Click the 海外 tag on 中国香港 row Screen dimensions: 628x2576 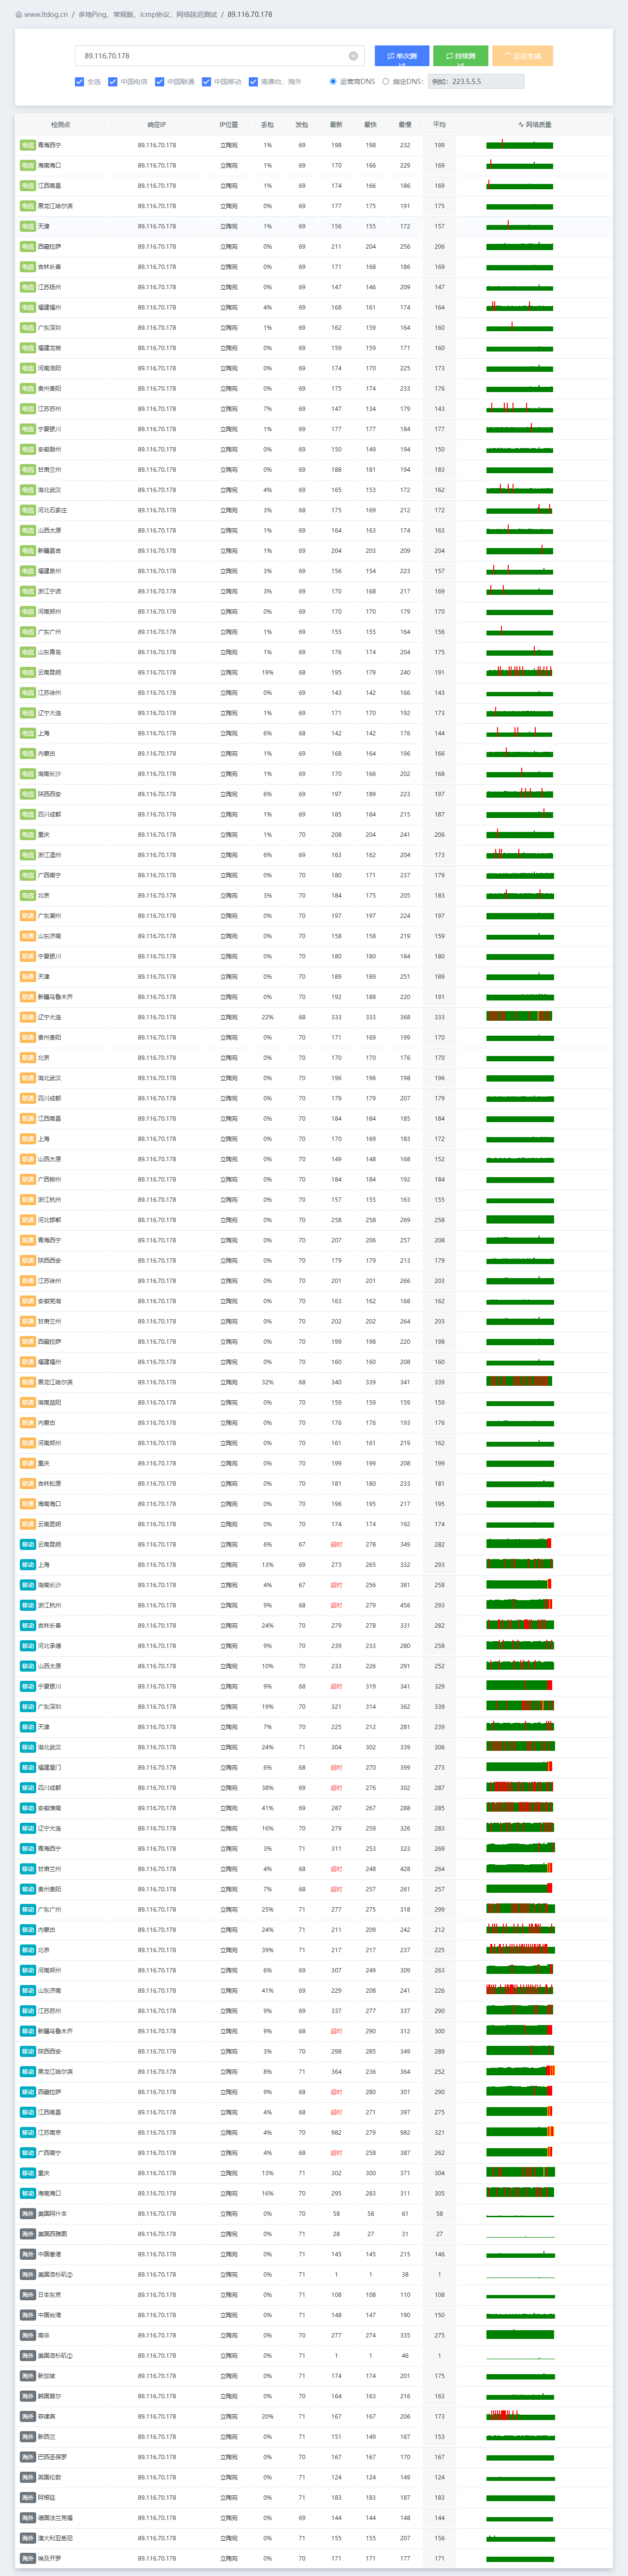(x=28, y=2254)
